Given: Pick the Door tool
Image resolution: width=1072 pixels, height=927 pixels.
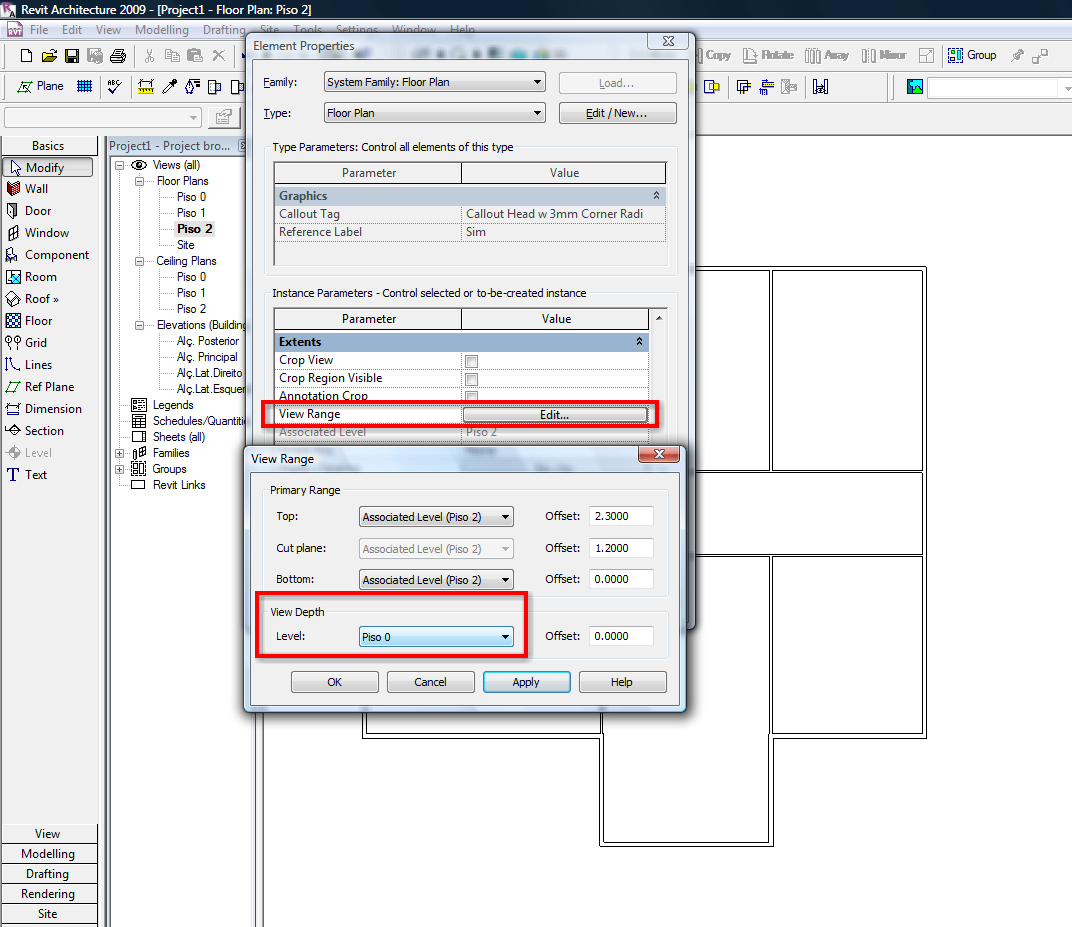Looking at the screenshot, I should coord(37,211).
